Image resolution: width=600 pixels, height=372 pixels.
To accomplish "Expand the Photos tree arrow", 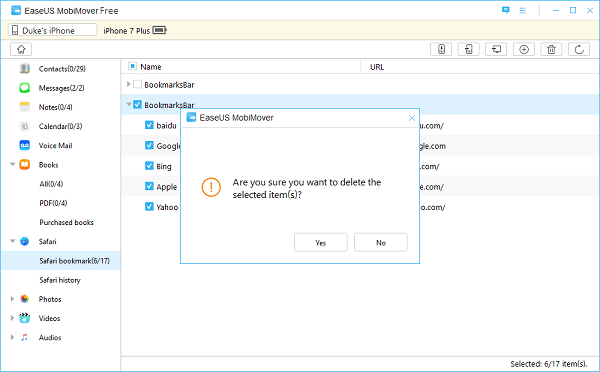I will (x=12, y=299).
